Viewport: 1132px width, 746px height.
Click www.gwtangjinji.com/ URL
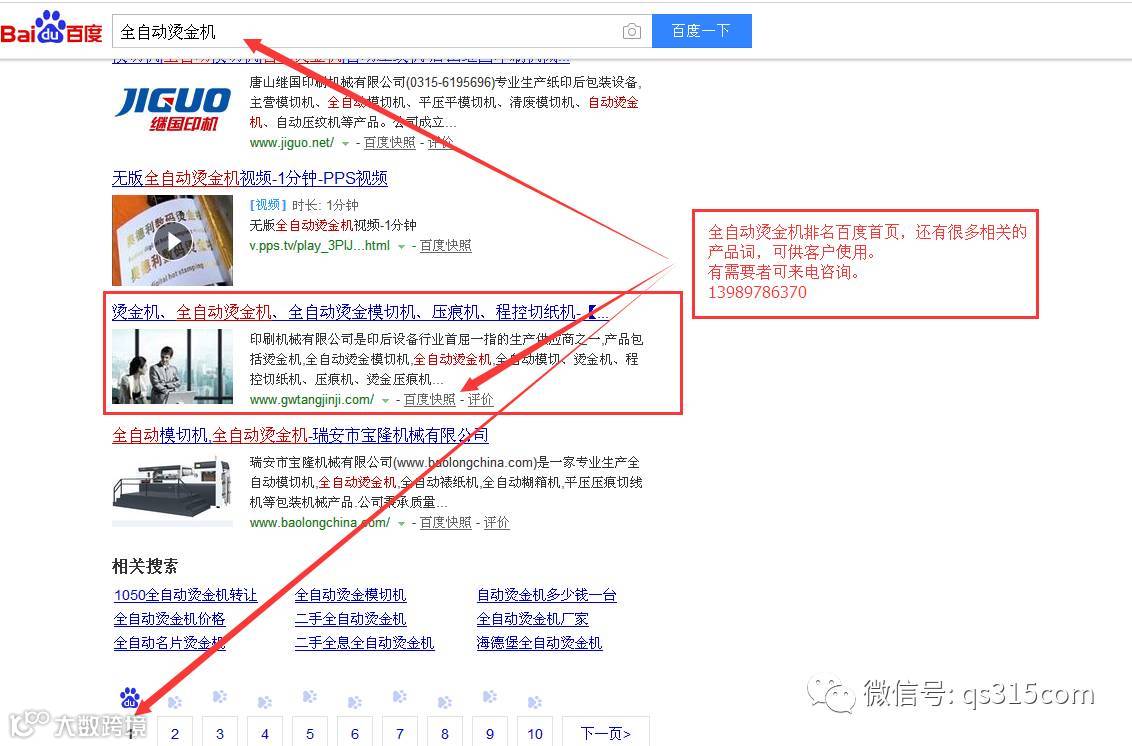tap(312, 399)
